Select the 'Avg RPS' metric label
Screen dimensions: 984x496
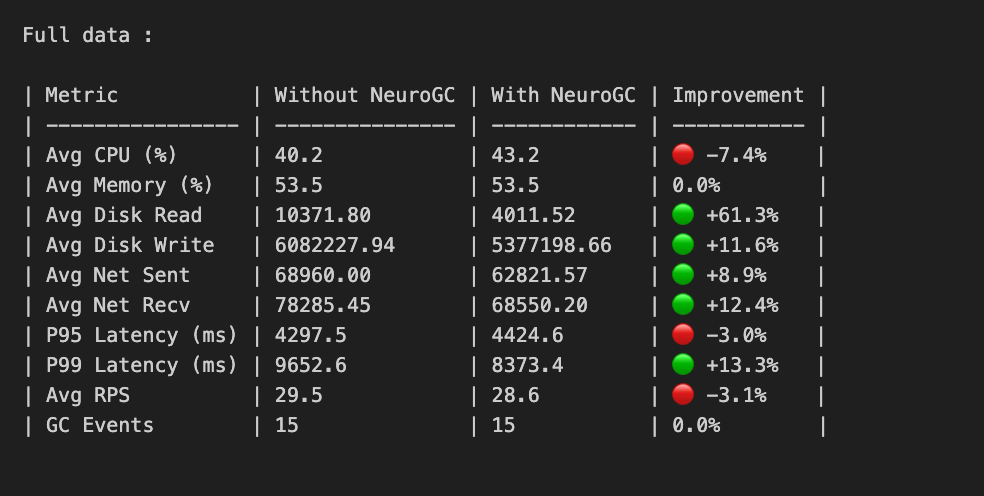[x=88, y=396]
